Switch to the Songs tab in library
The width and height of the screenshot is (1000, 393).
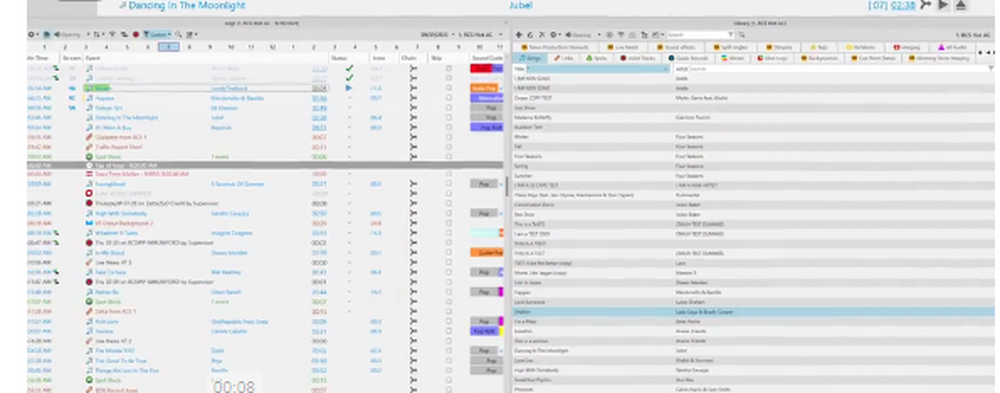pos(531,58)
